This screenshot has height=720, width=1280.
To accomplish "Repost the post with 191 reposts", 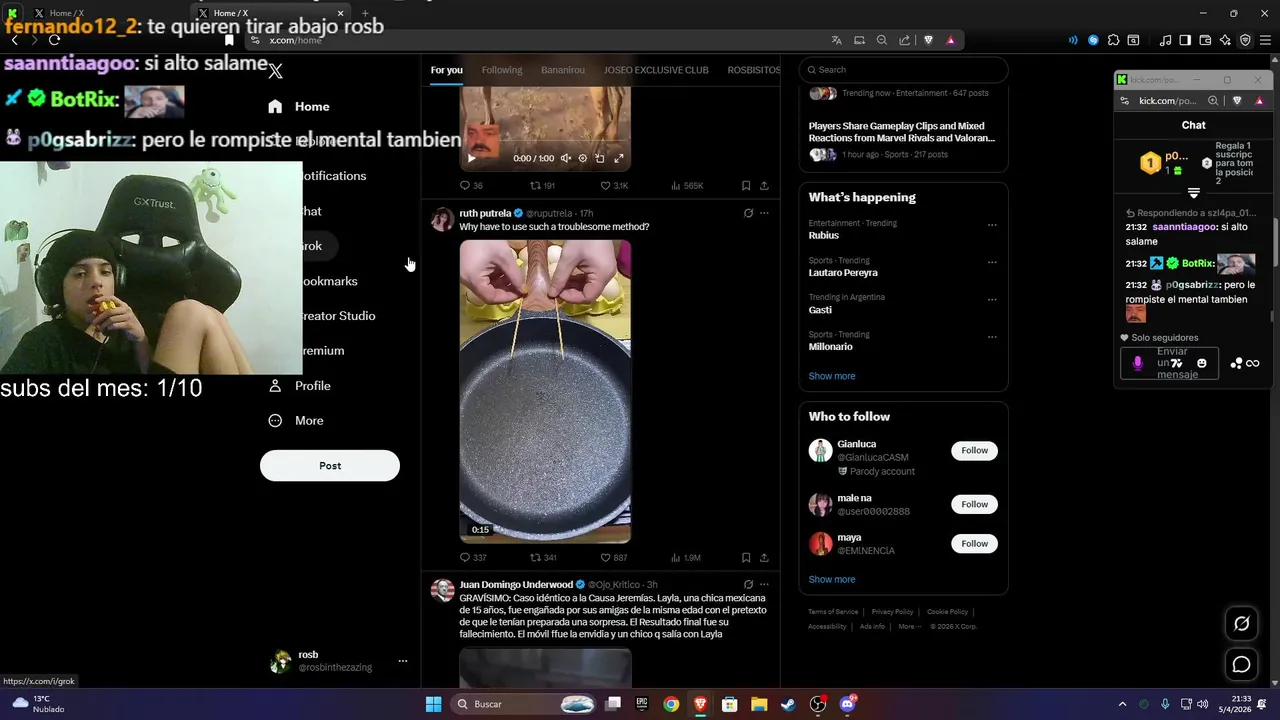I will point(542,186).
